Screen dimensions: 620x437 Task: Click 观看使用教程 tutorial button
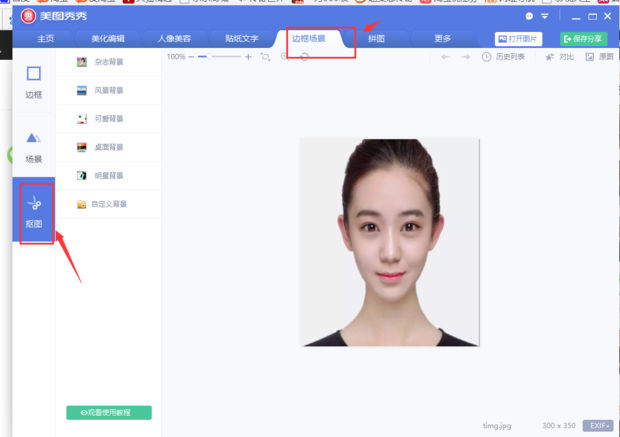click(109, 412)
